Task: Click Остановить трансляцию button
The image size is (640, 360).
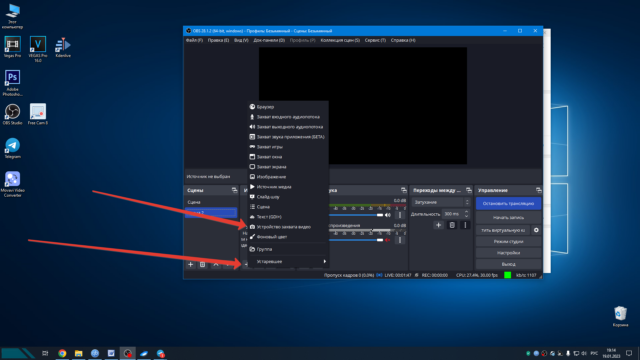Action: 508,203
